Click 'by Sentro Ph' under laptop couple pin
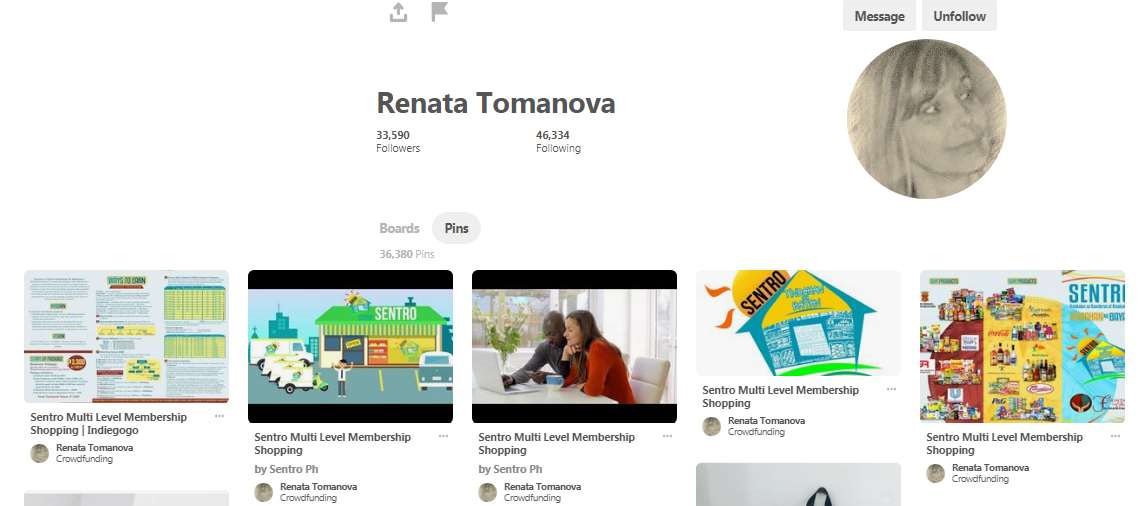This screenshot has height=506, width=1139. coord(510,469)
